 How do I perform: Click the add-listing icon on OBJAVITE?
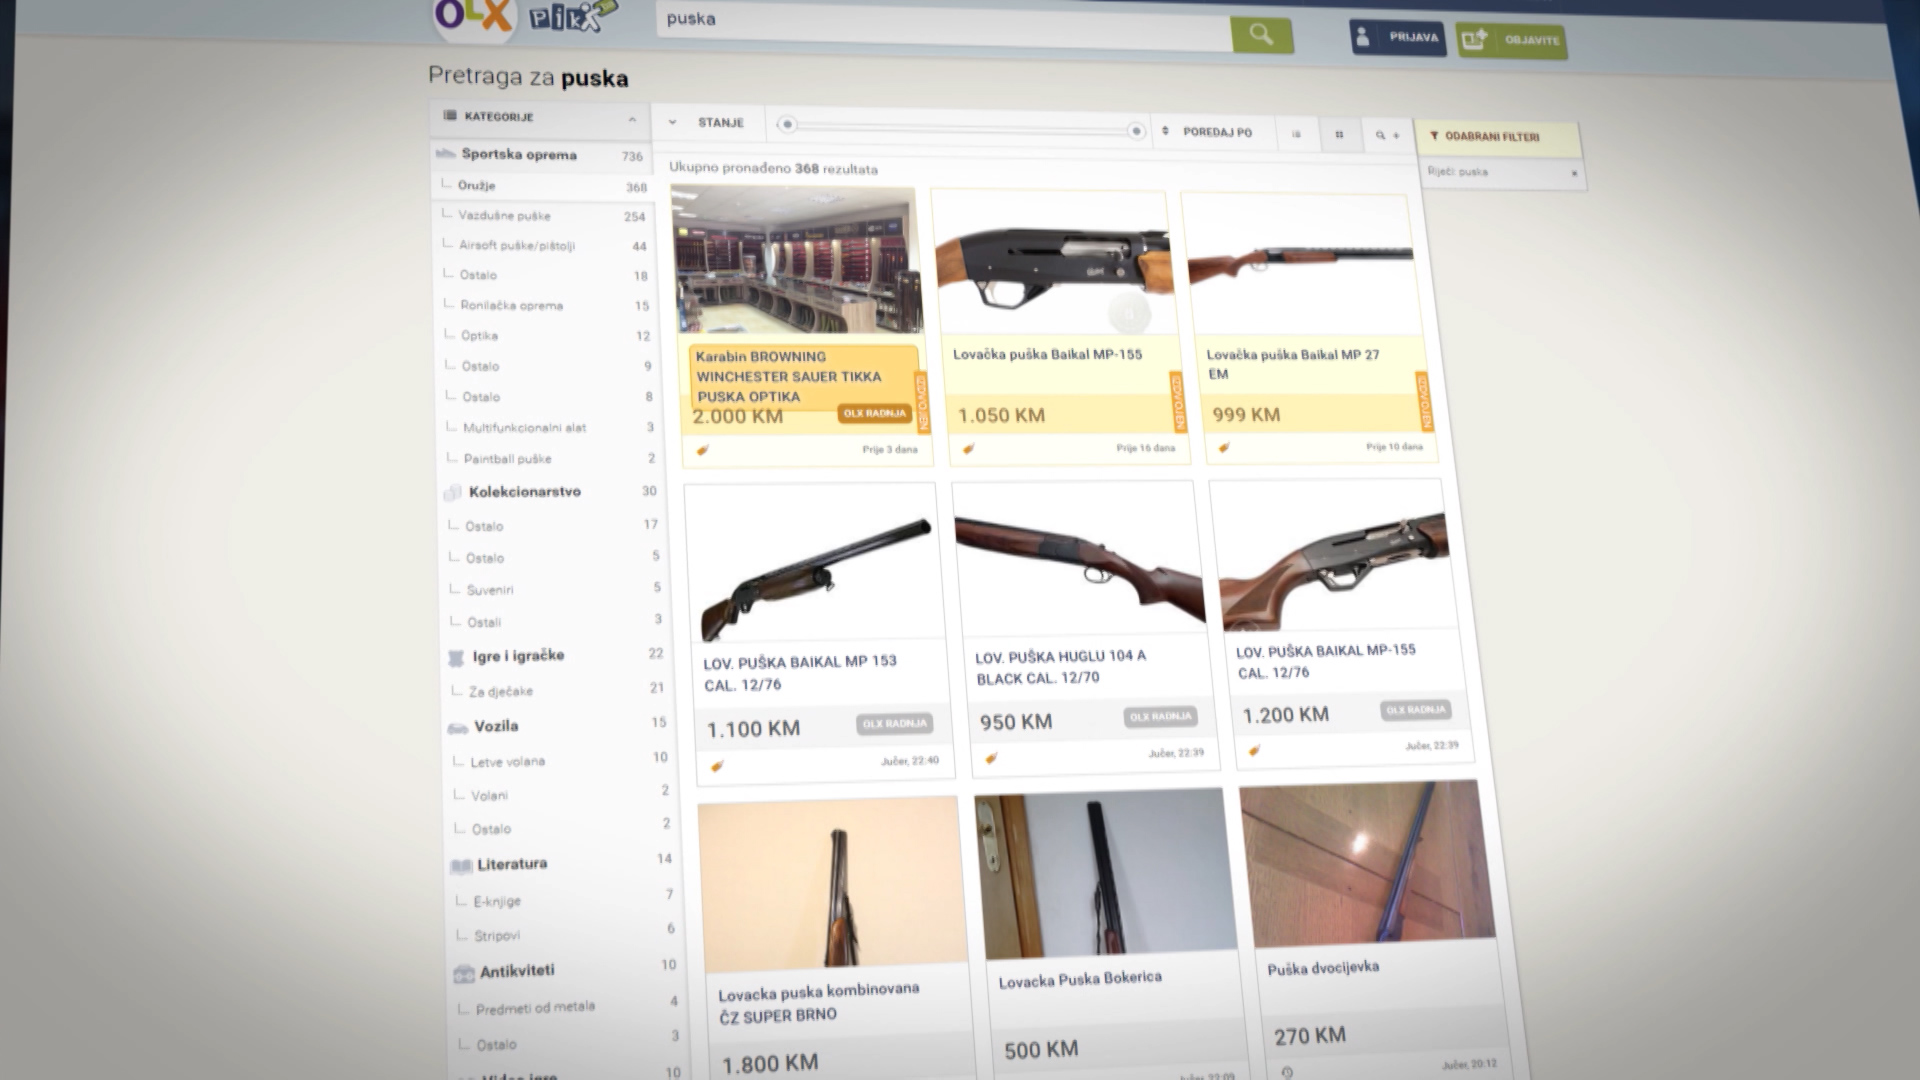(x=1475, y=40)
